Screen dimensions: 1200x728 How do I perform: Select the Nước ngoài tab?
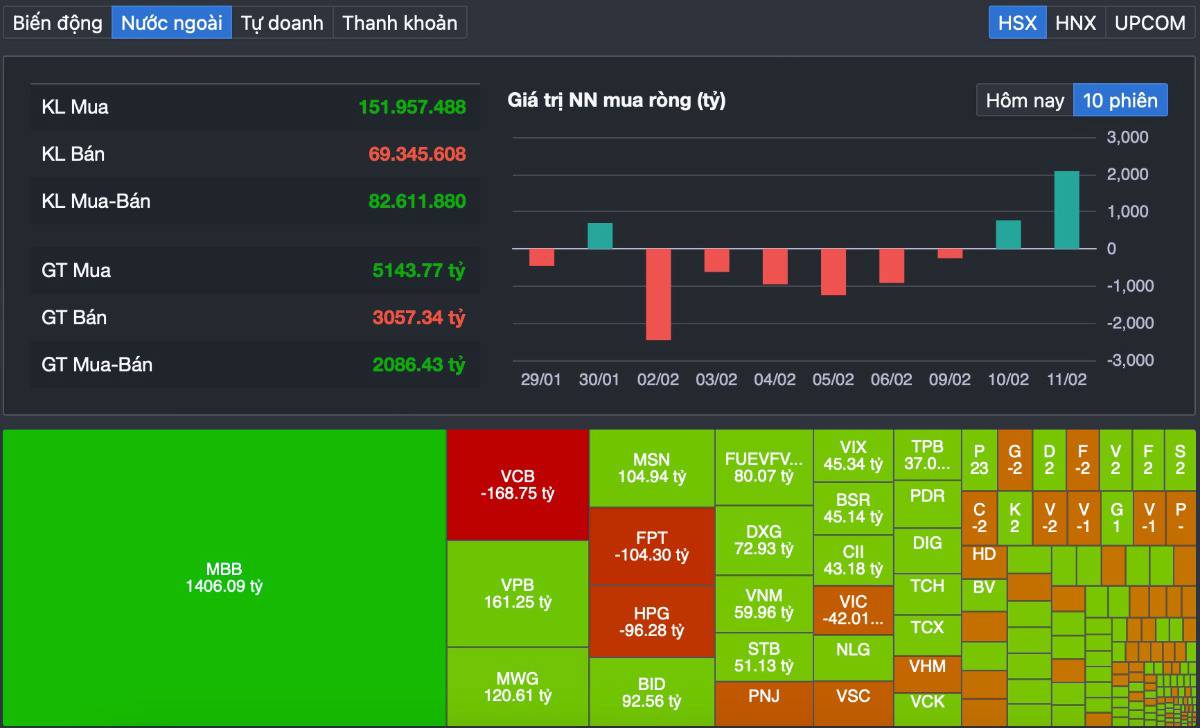coord(172,22)
